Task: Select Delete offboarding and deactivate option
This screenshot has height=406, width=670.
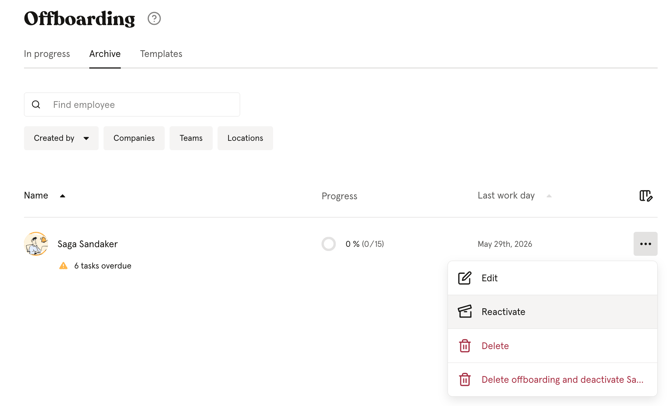Action: pyautogui.click(x=552, y=380)
